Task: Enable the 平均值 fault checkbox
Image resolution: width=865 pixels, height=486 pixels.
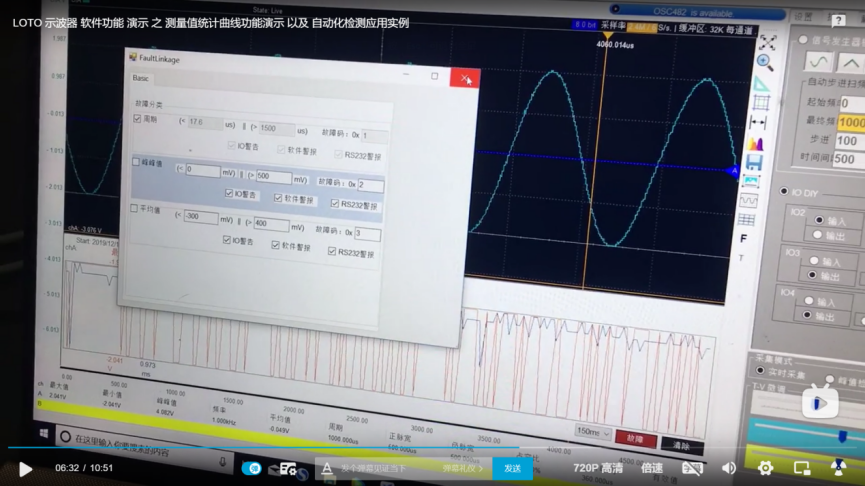Action: pyautogui.click(x=134, y=209)
